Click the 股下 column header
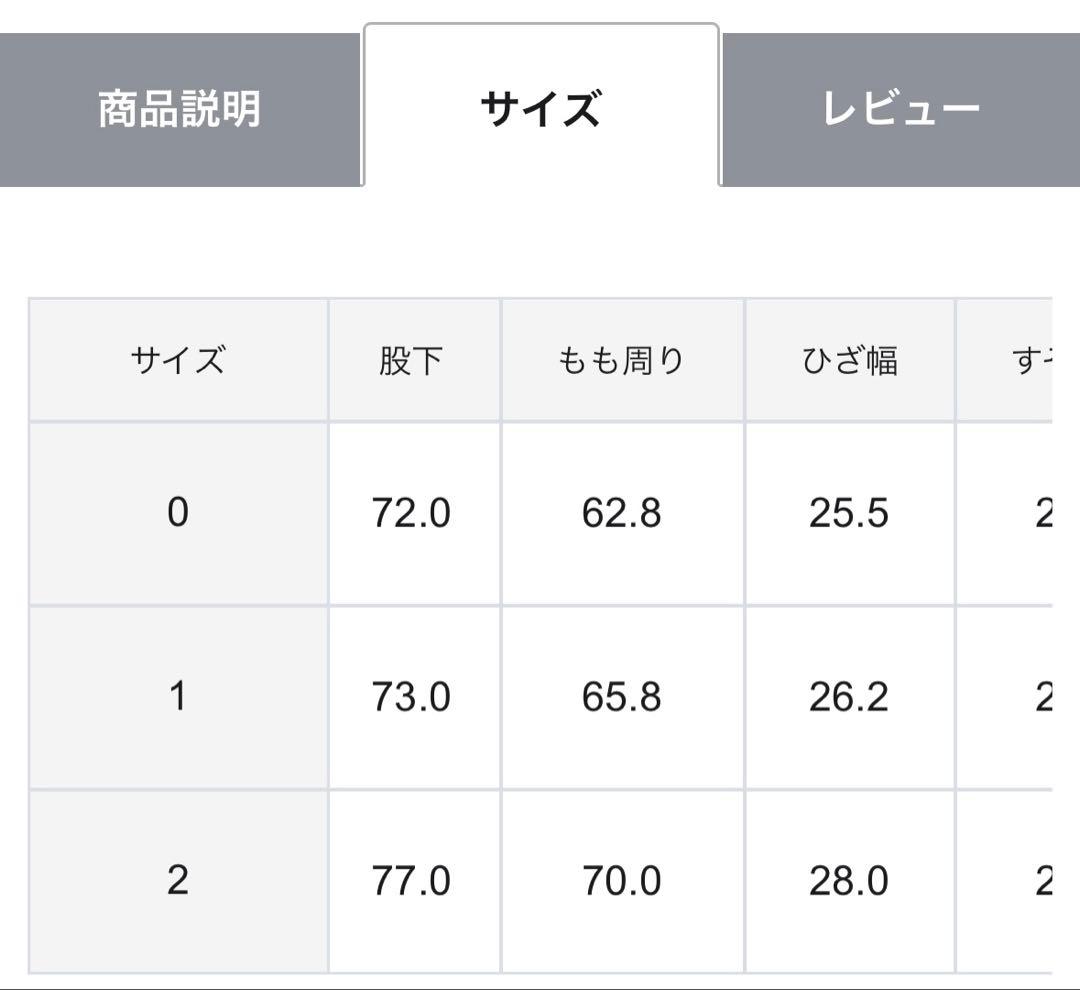This screenshot has width=1080, height=990. coord(412,360)
